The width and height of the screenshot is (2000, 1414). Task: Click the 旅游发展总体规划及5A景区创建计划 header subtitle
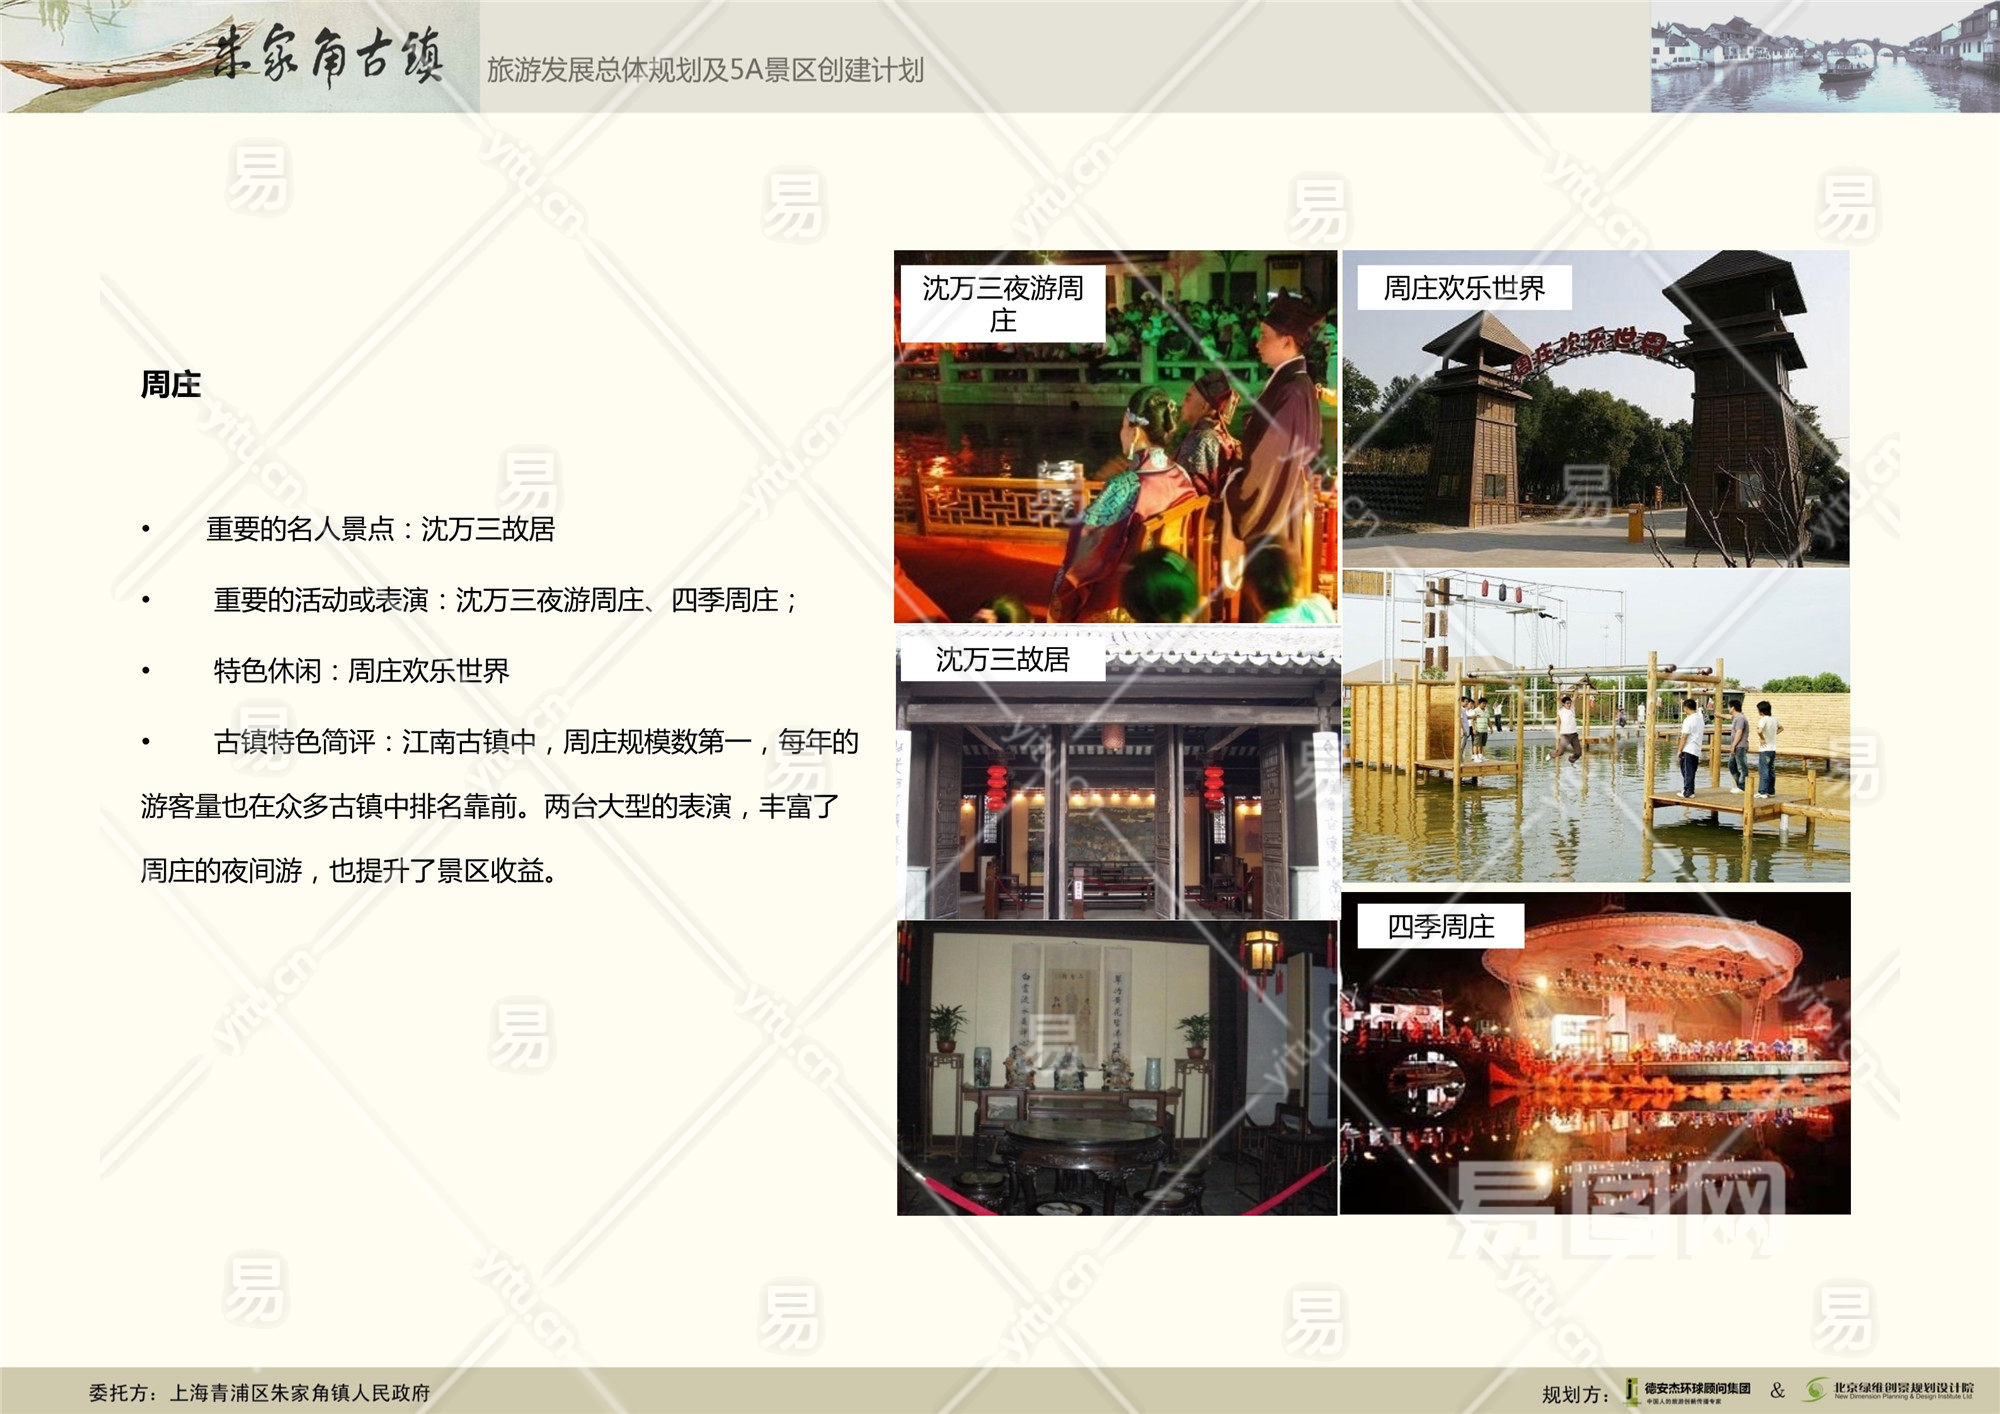705,70
